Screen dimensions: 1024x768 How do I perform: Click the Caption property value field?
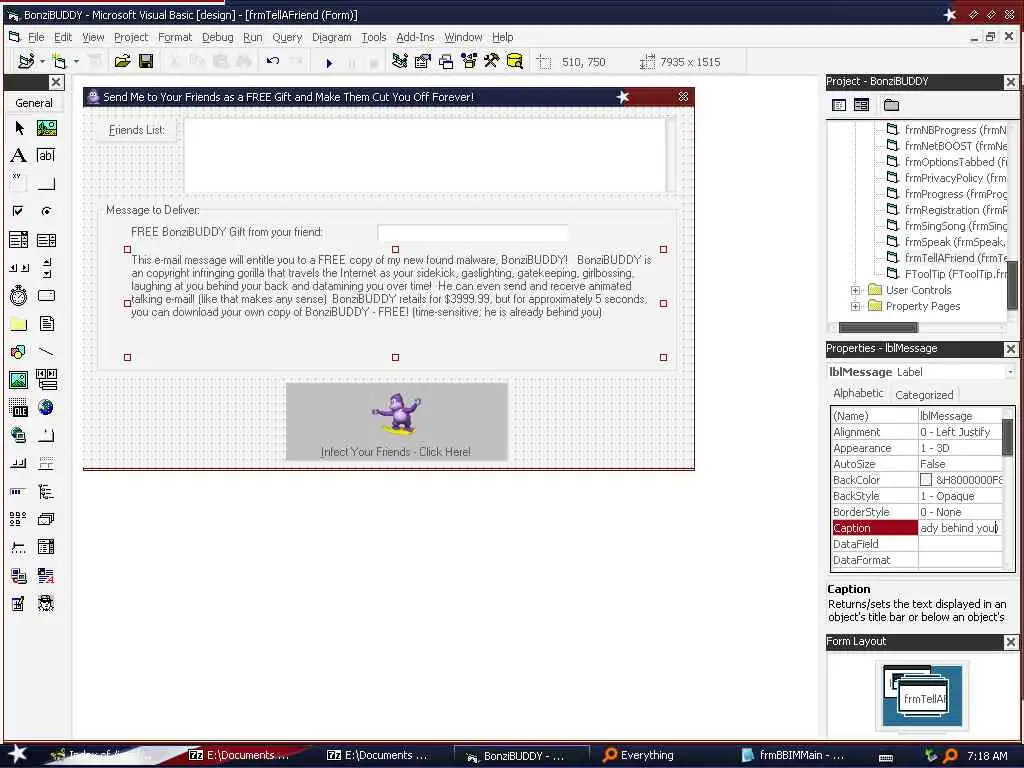click(960, 528)
